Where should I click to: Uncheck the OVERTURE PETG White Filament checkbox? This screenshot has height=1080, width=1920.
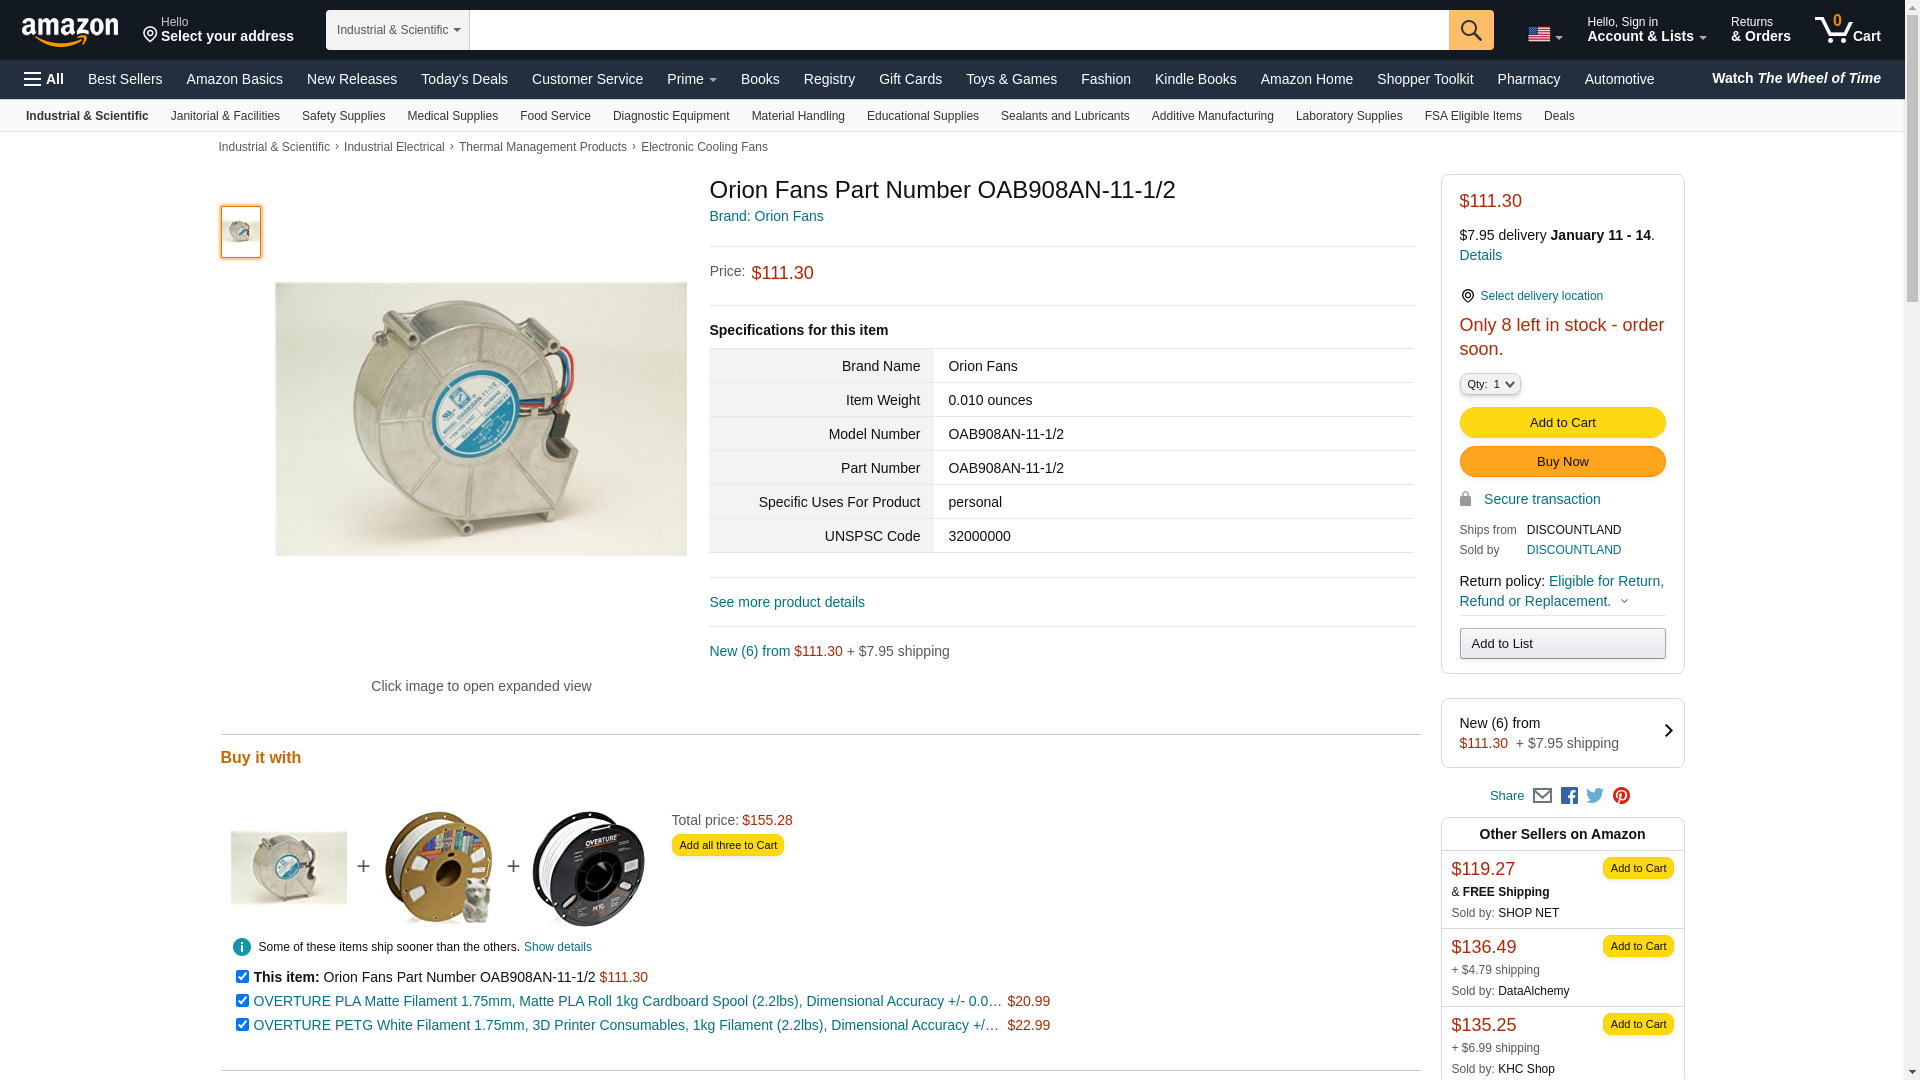242,1024
